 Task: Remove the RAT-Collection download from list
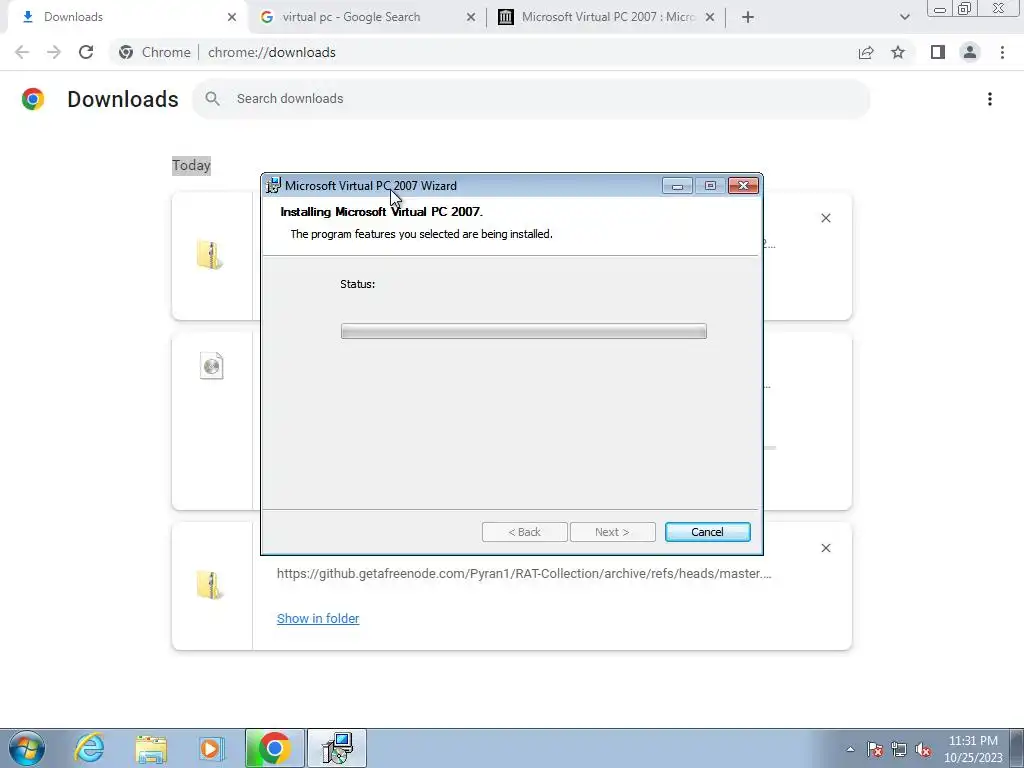pos(825,548)
